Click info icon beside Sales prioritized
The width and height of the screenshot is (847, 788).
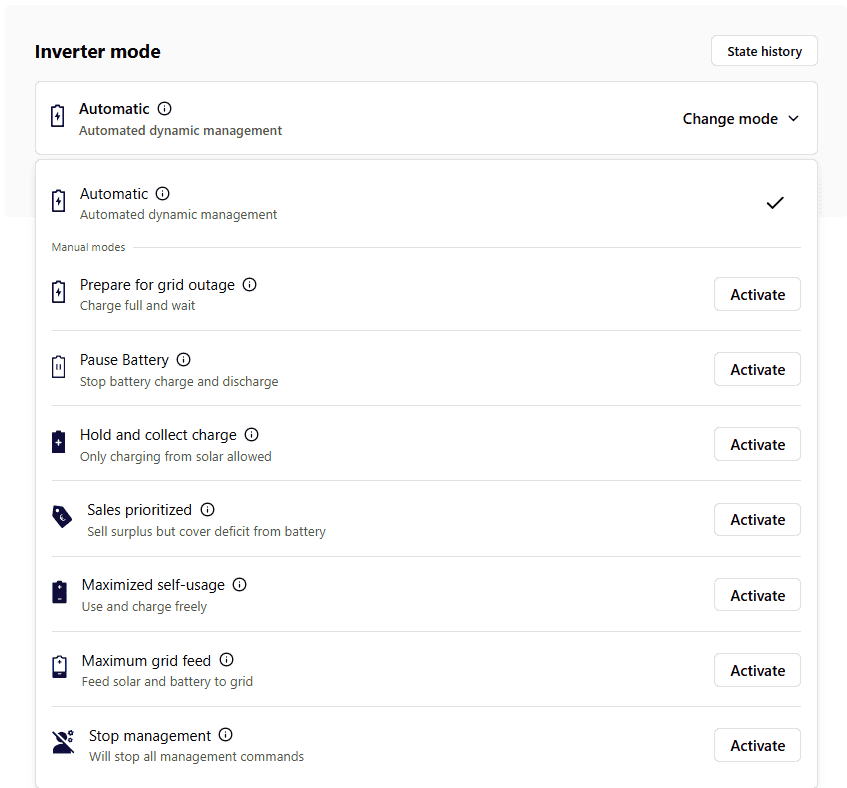[207, 510]
